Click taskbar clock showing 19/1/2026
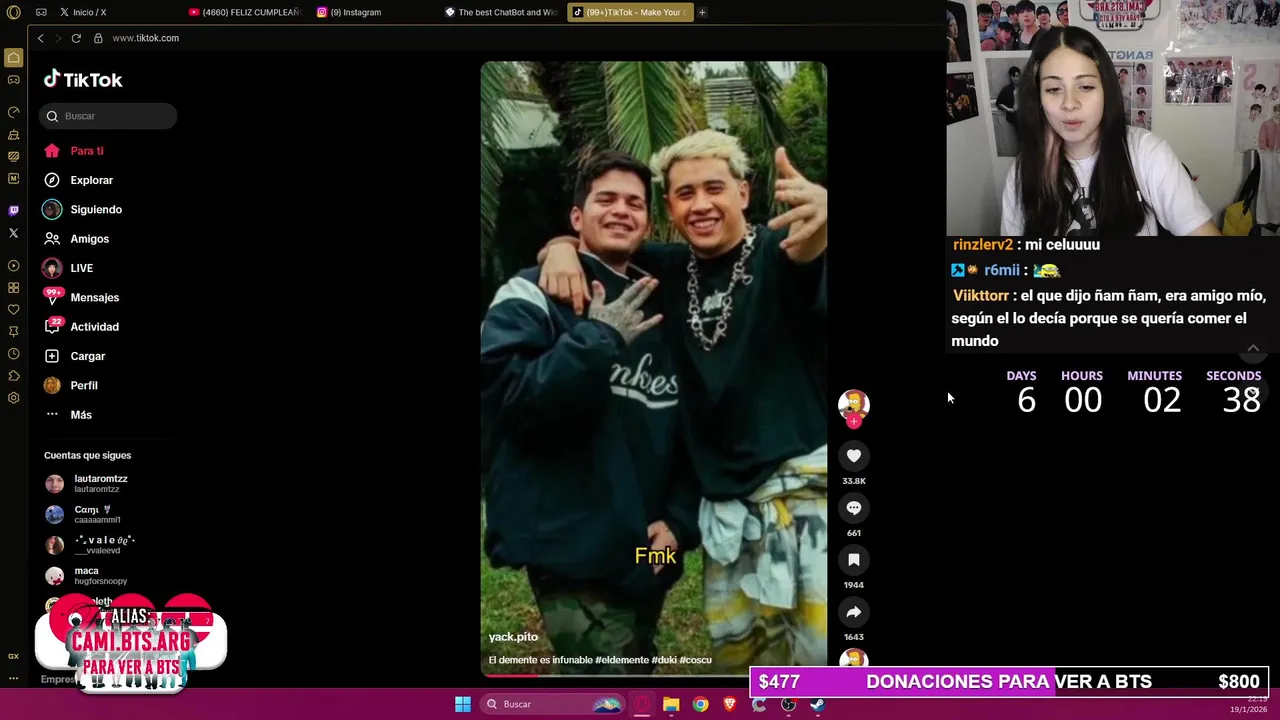The width and height of the screenshot is (1280, 720). [x=1250, y=704]
